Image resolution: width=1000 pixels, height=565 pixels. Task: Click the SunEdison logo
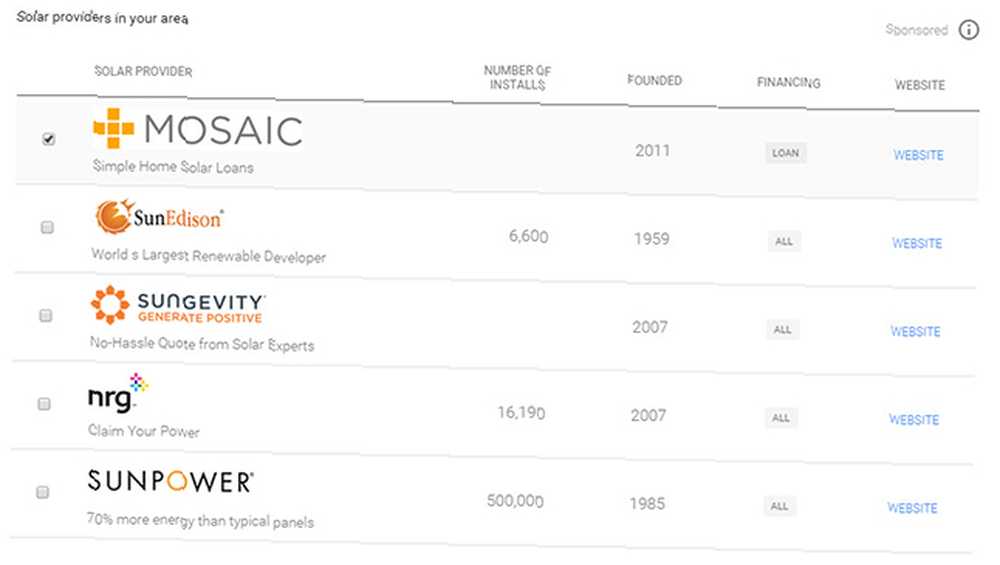point(159,216)
